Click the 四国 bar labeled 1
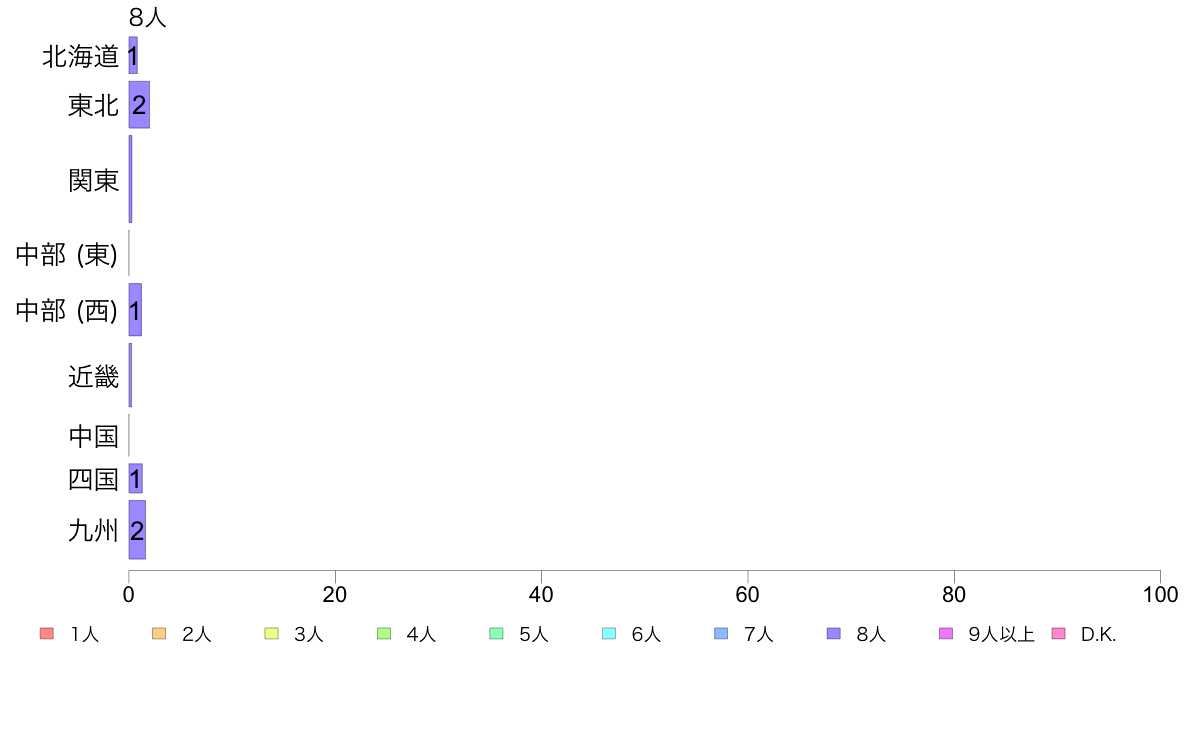This screenshot has height=736, width=1188. pyautogui.click(x=136, y=478)
